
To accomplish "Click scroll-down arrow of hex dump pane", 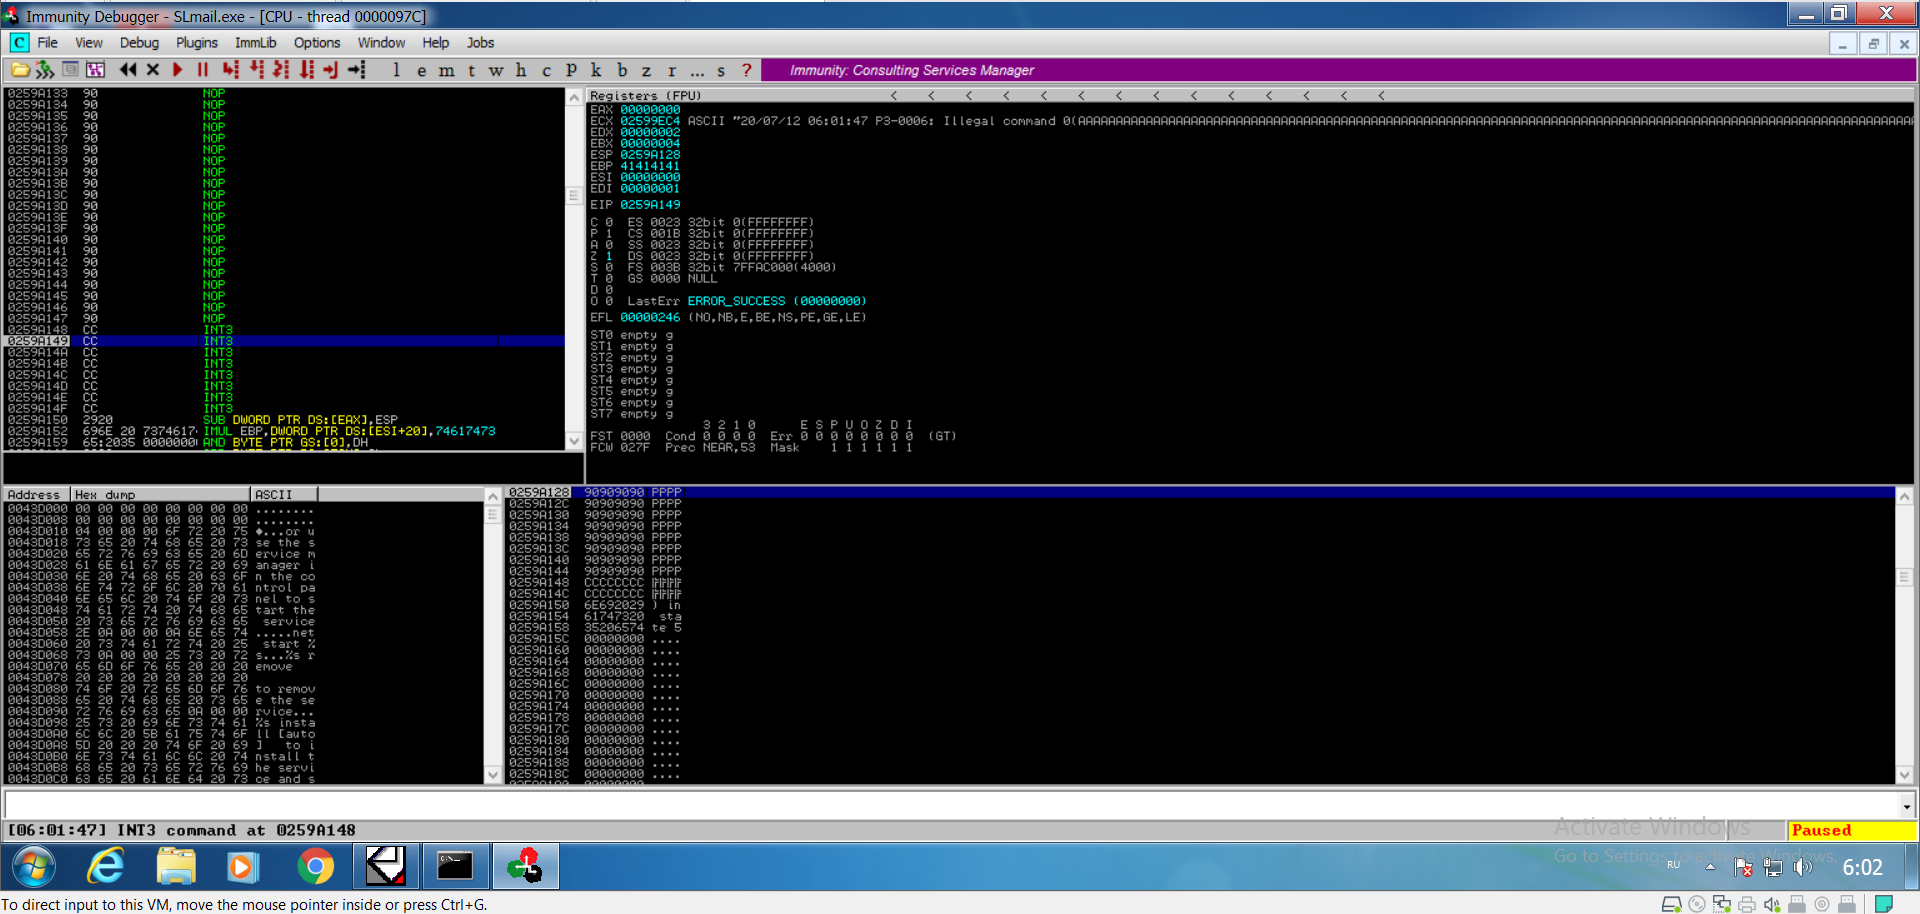I will 492,775.
